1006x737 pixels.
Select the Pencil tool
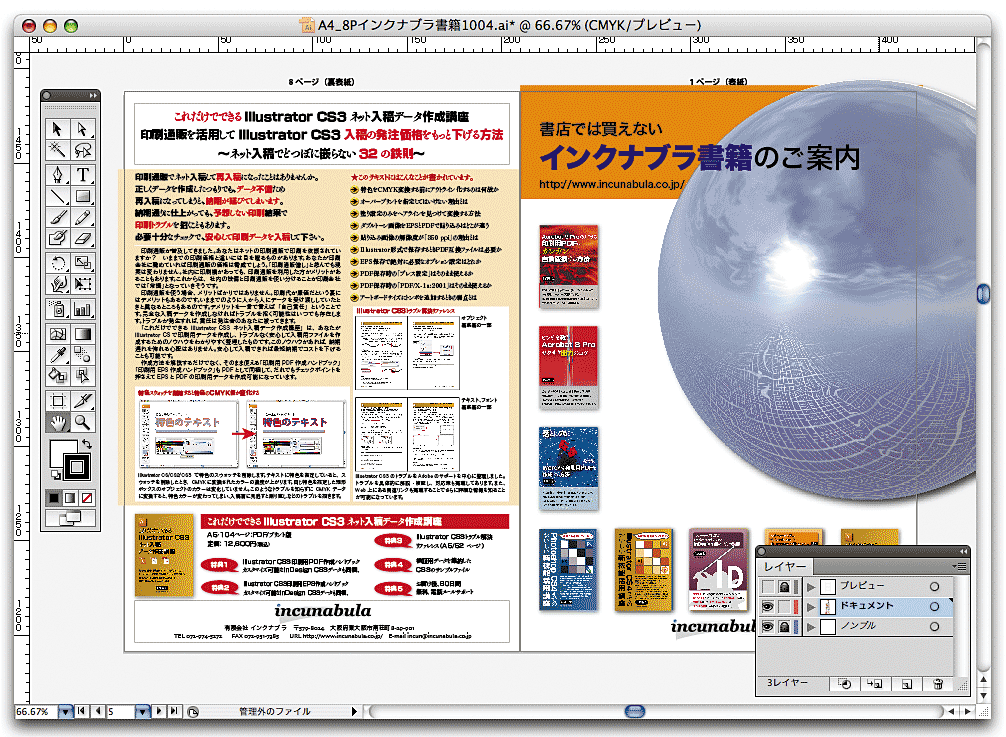click(x=83, y=217)
